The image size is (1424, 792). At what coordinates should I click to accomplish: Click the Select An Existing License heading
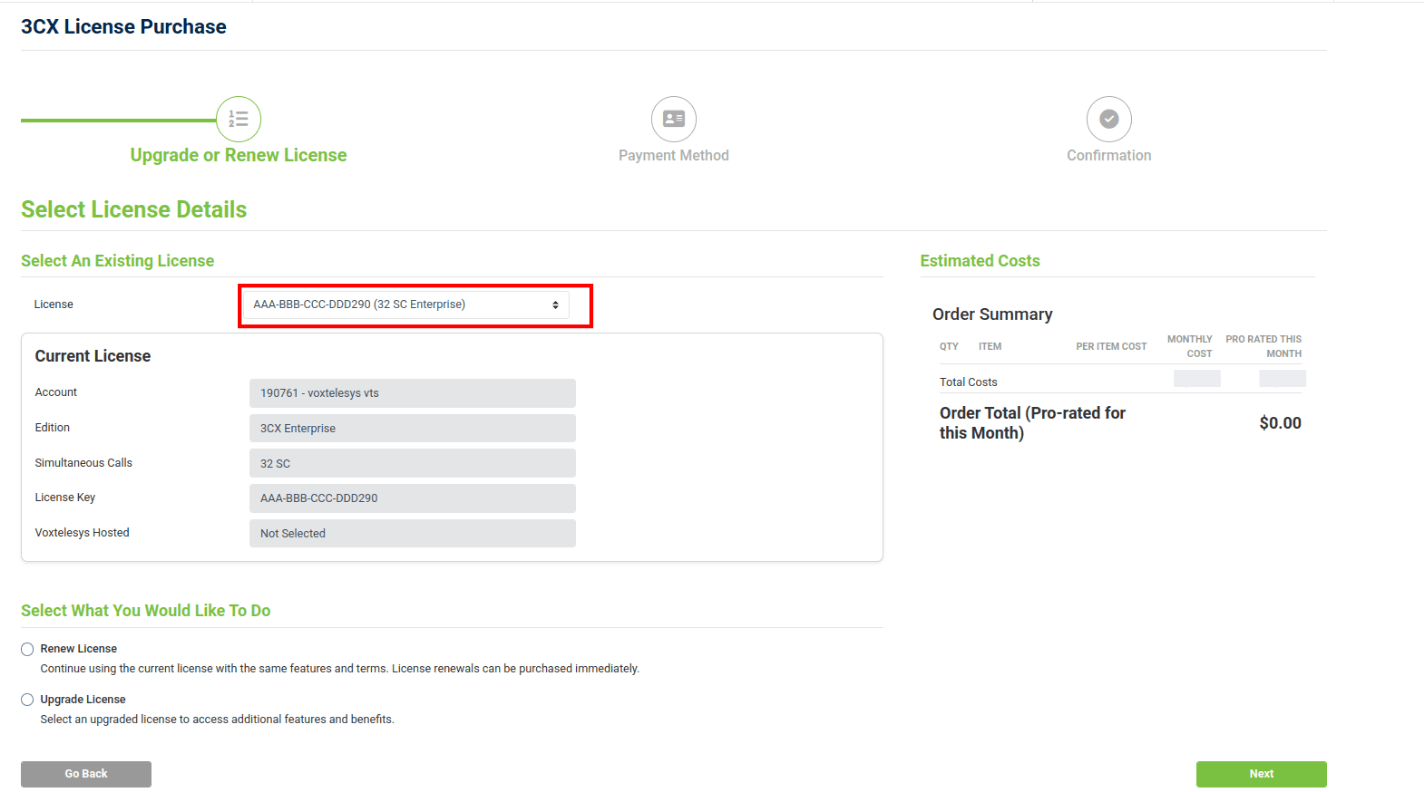click(x=117, y=261)
